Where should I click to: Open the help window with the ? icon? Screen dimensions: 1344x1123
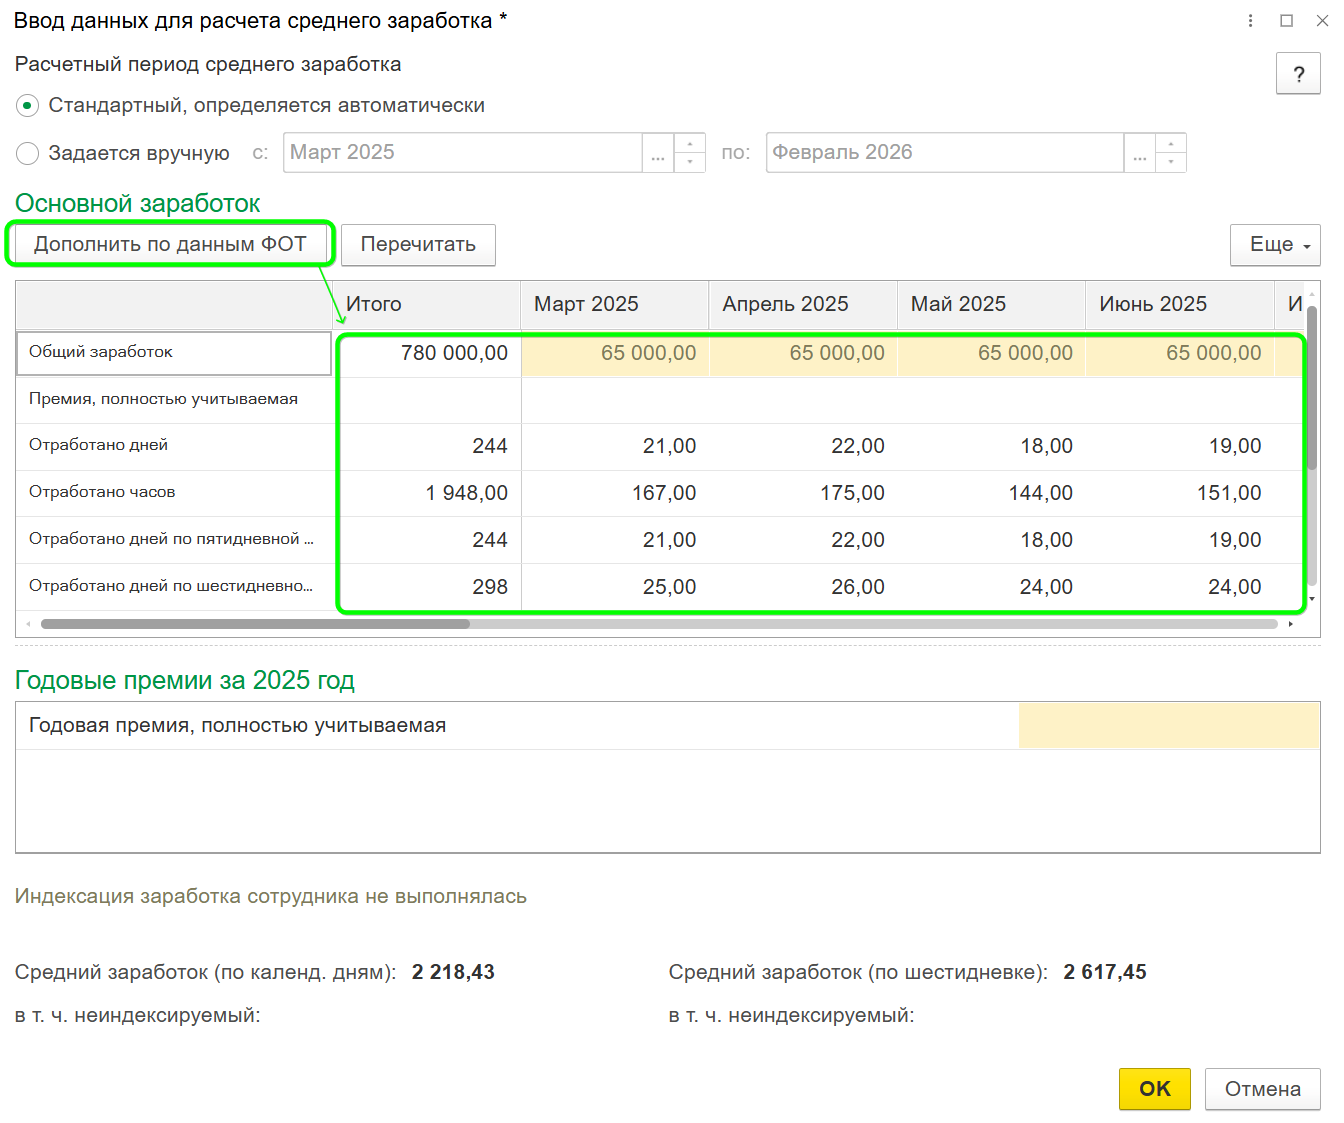coord(1298,73)
